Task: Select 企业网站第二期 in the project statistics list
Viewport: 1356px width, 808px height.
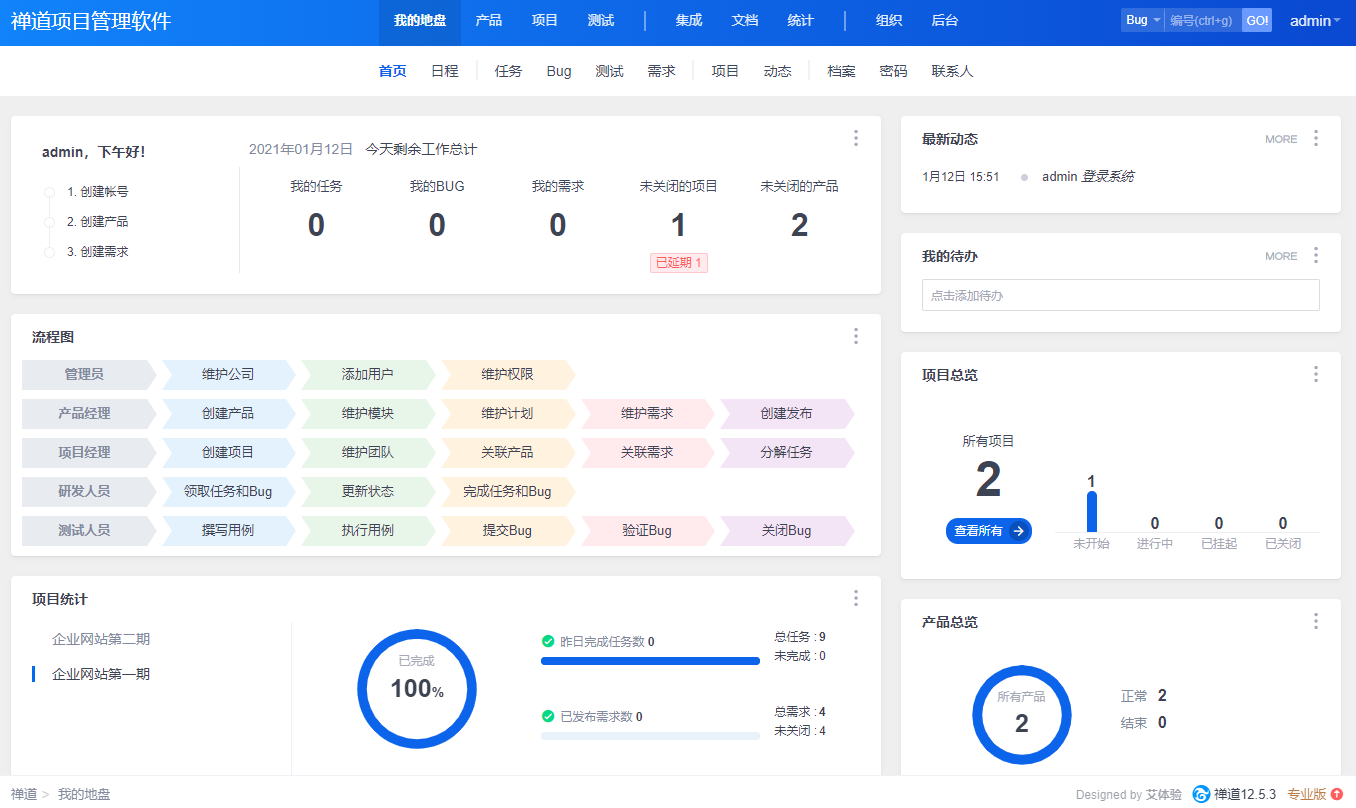Action: tap(101, 639)
